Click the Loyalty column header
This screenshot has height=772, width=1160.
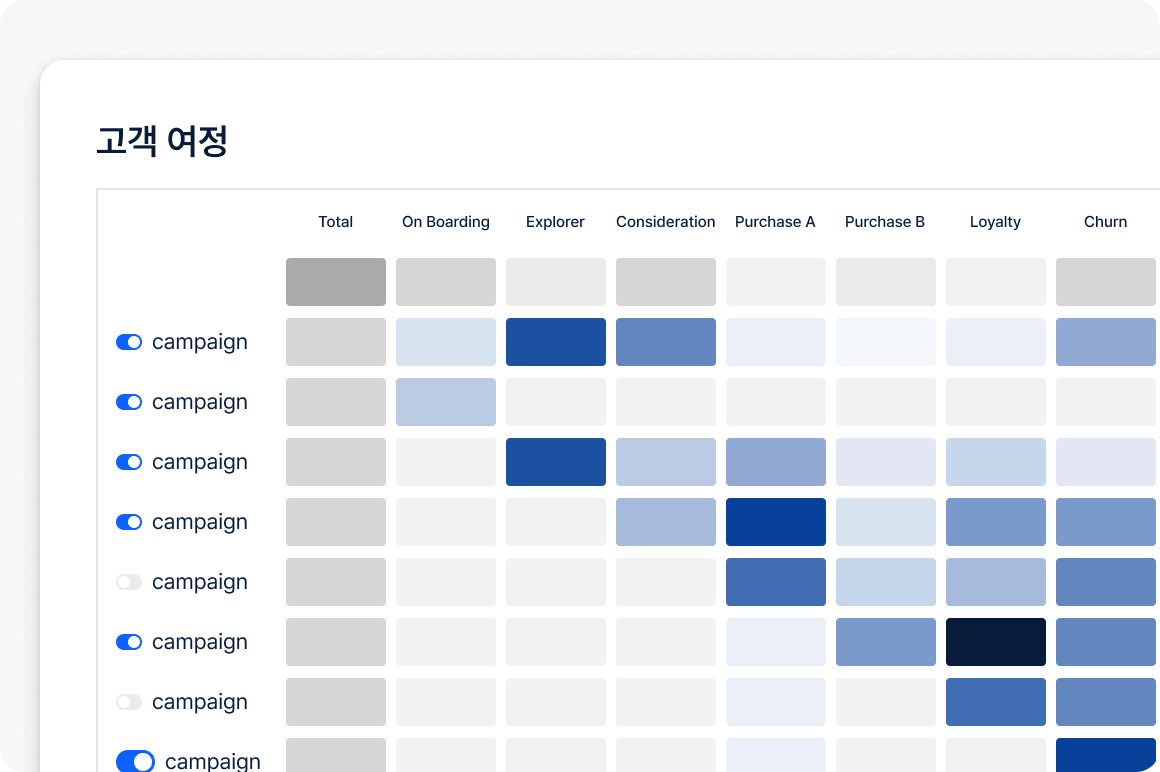tap(995, 222)
